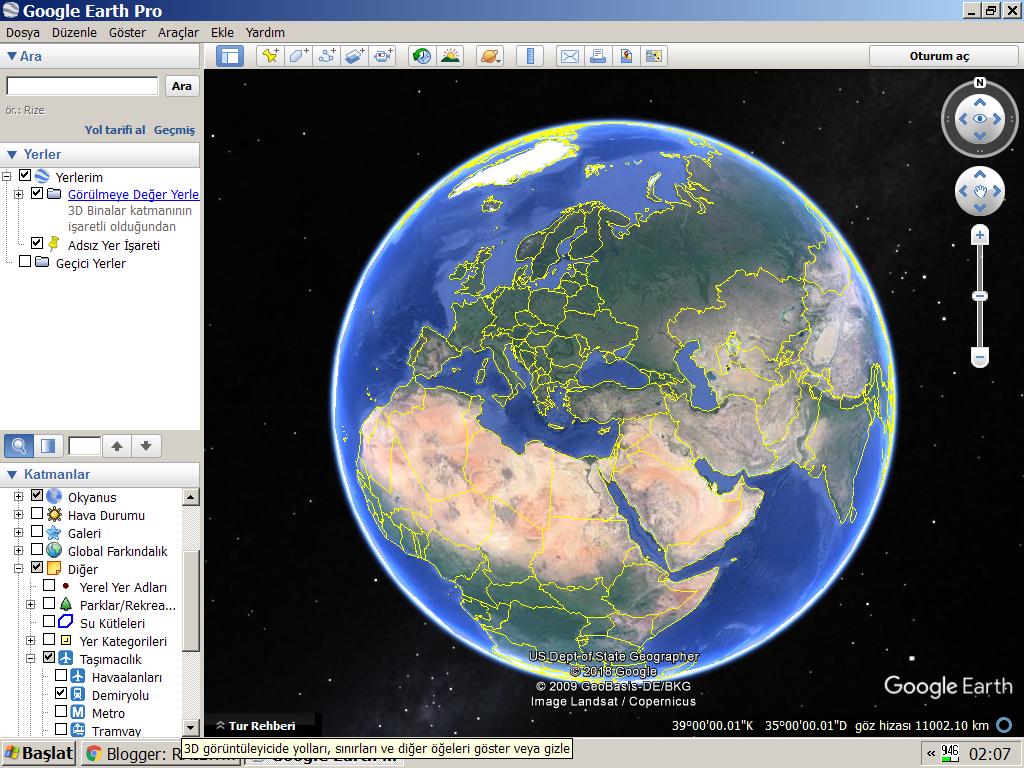This screenshot has height=768, width=1024.
Task: Click the email envelope icon
Action: (x=569, y=56)
